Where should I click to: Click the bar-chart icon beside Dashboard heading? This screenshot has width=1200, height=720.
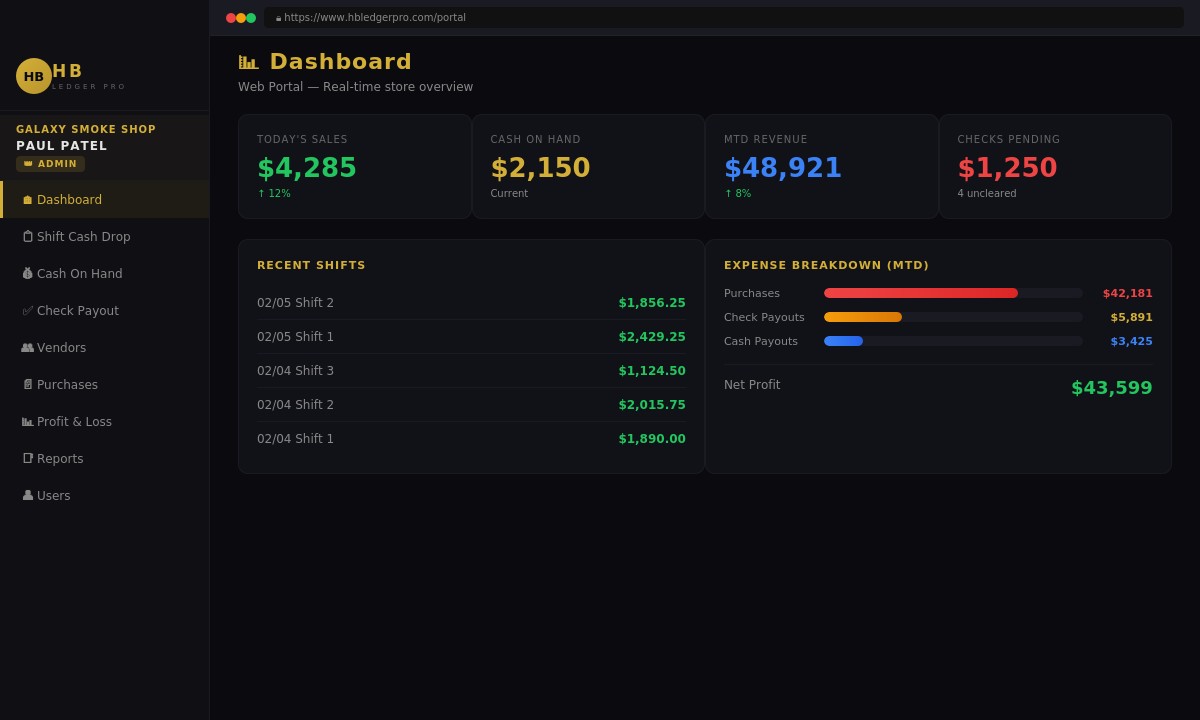(248, 61)
